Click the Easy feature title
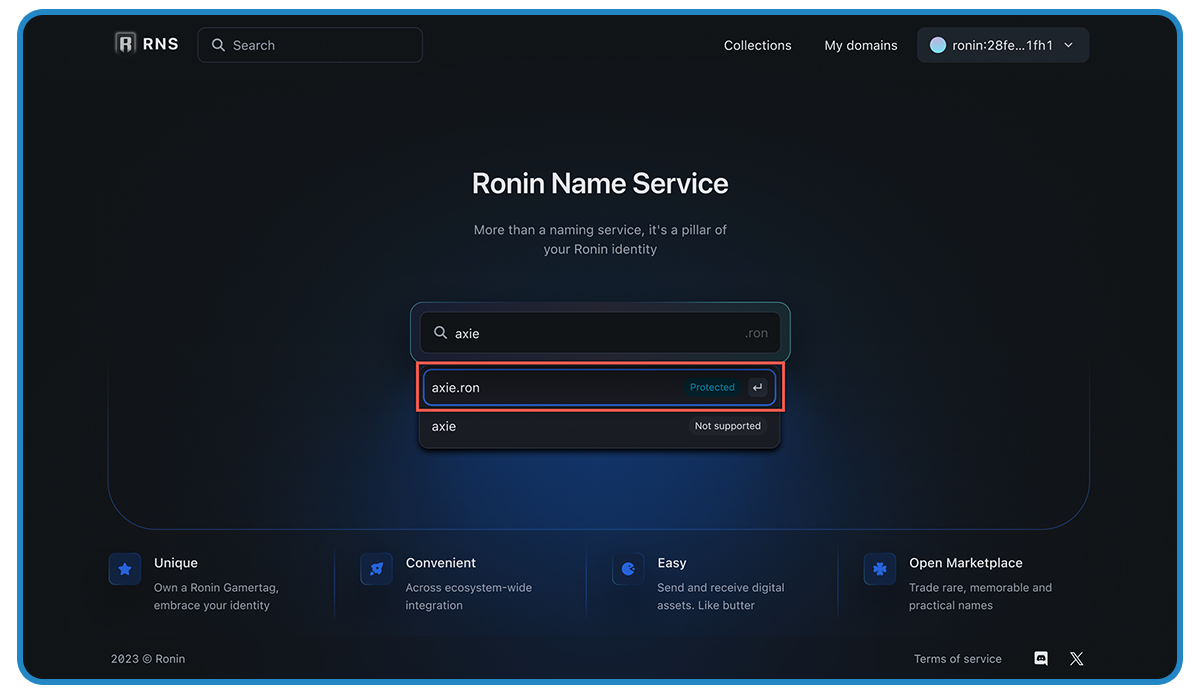1200x693 pixels. click(672, 563)
